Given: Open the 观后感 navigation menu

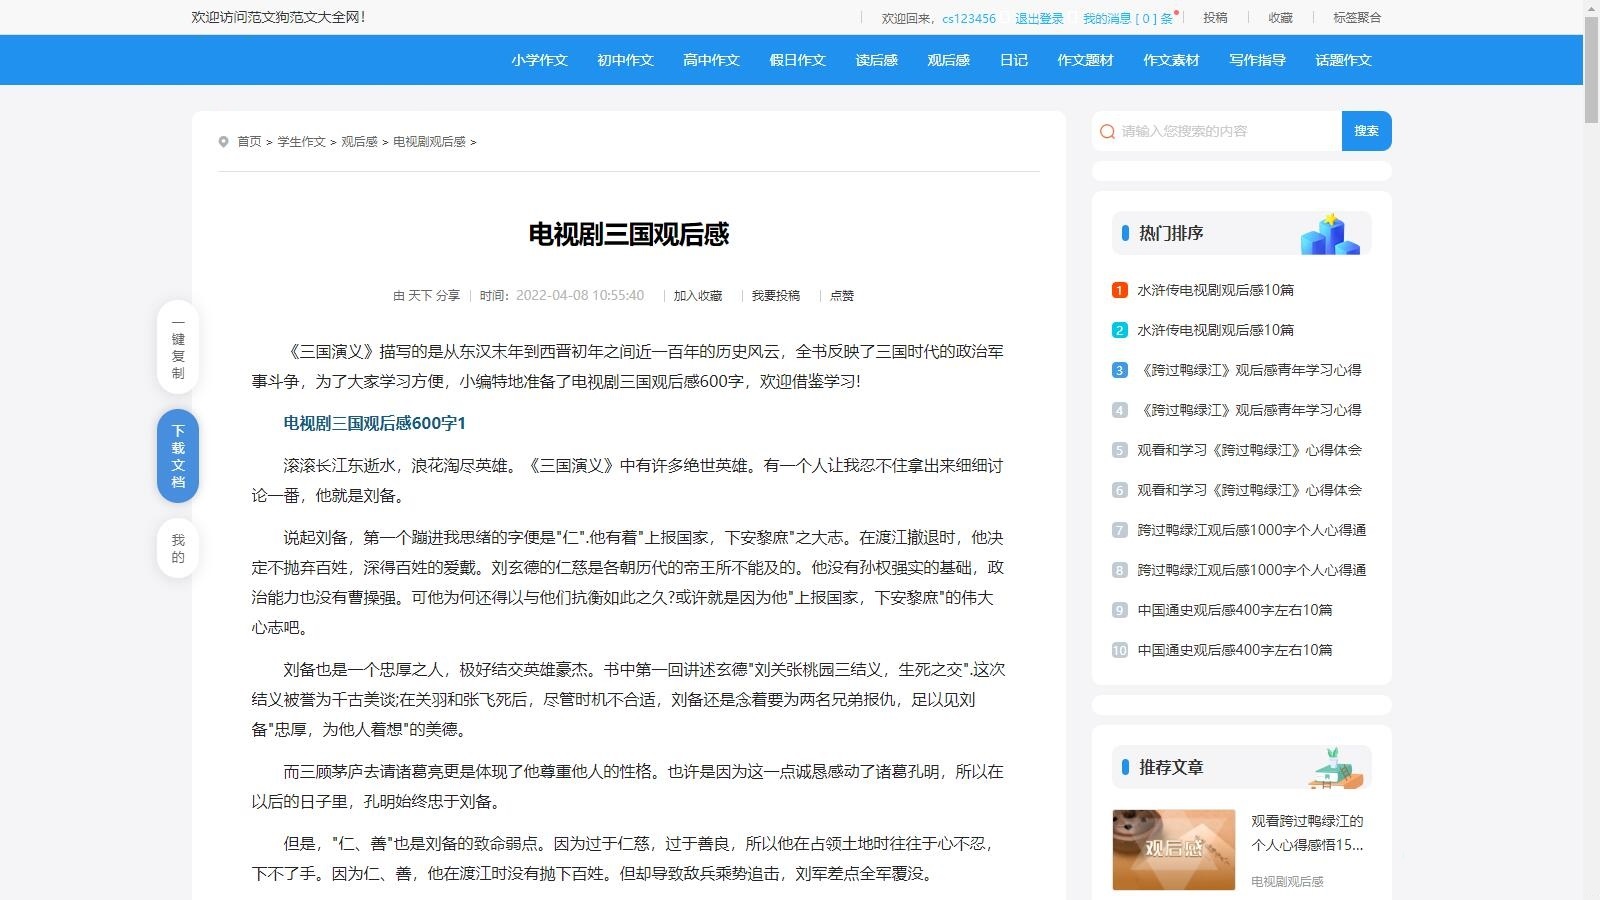Looking at the screenshot, I should (x=947, y=60).
